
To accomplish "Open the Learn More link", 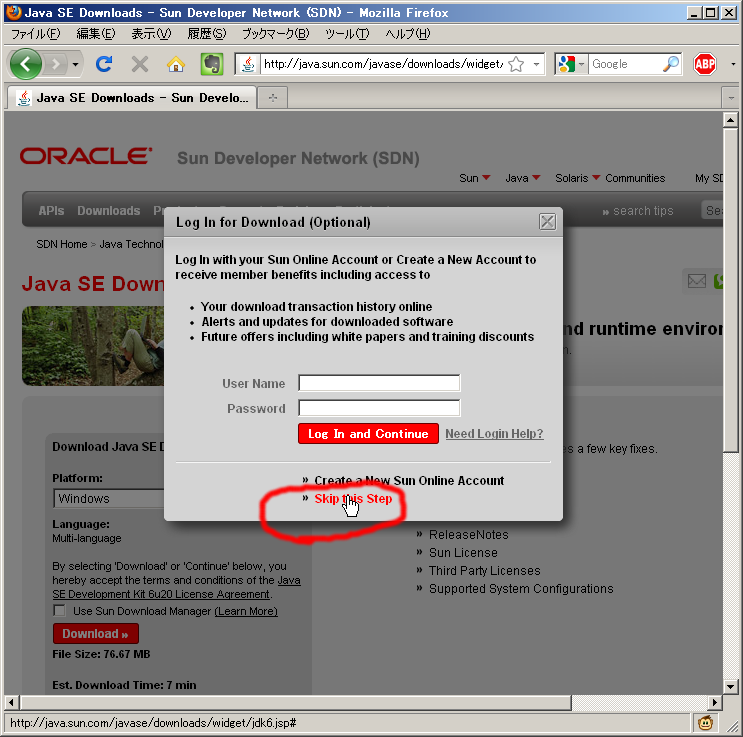I will click(x=246, y=611).
